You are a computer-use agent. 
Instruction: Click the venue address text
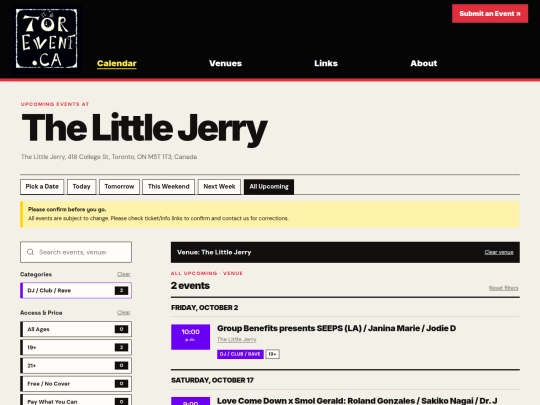click(x=109, y=157)
